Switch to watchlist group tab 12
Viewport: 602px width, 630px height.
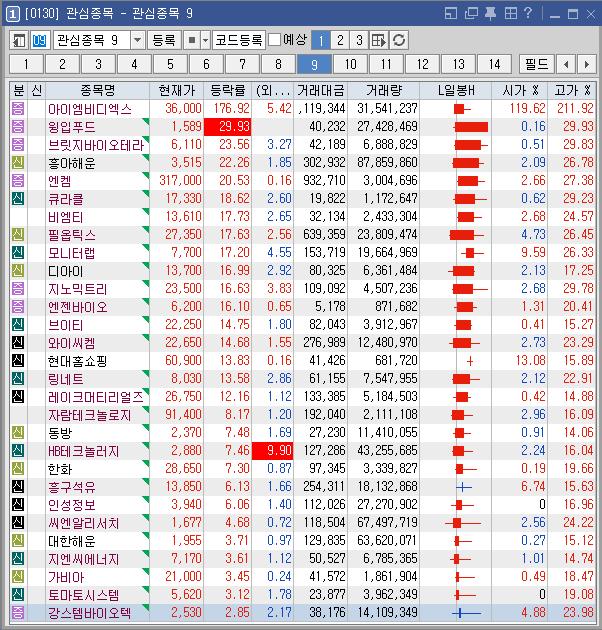[x=422, y=64]
